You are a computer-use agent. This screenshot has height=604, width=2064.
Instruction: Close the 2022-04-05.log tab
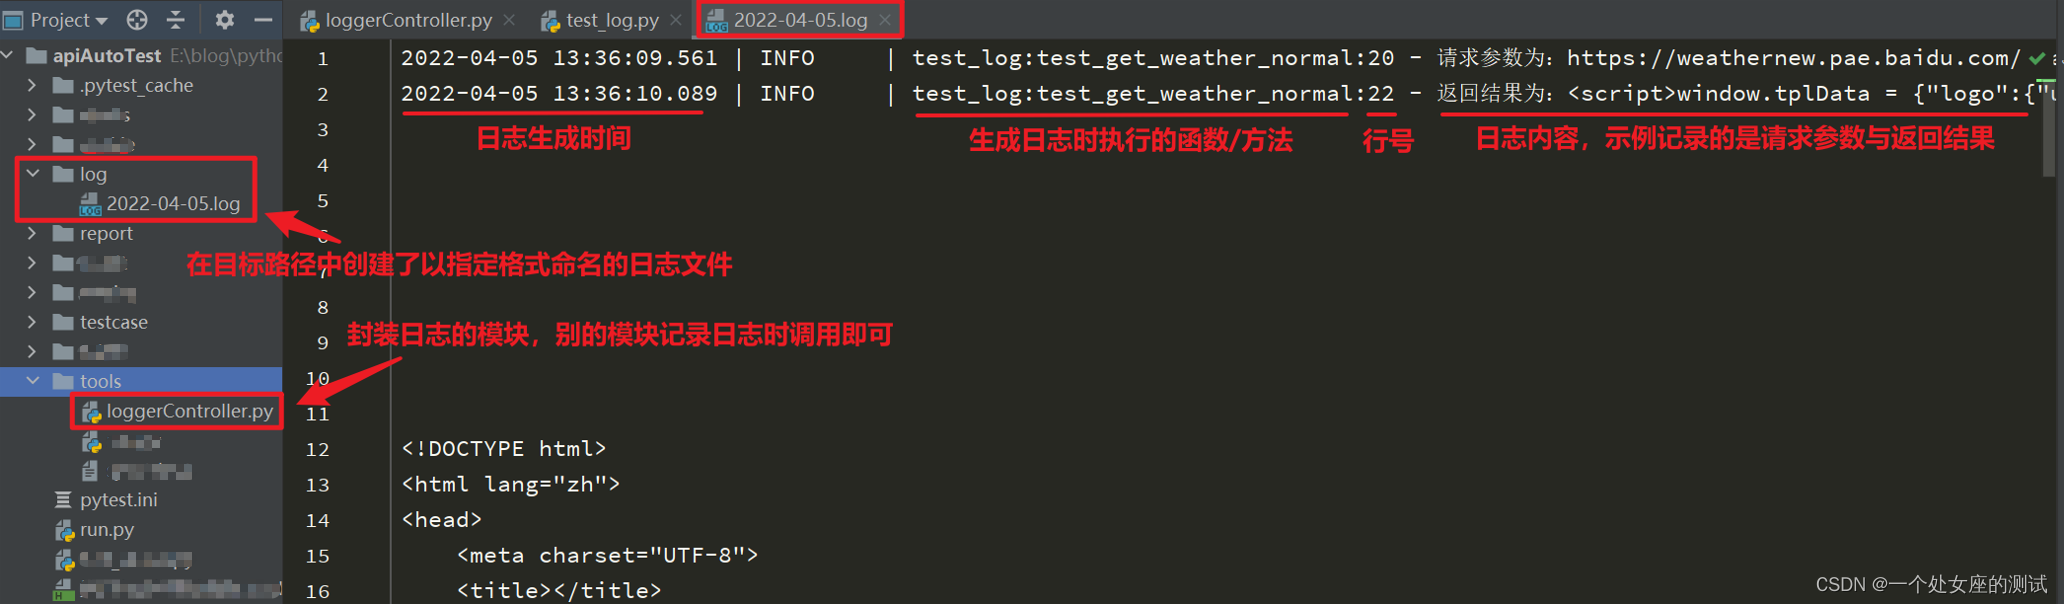pyautogui.click(x=885, y=20)
